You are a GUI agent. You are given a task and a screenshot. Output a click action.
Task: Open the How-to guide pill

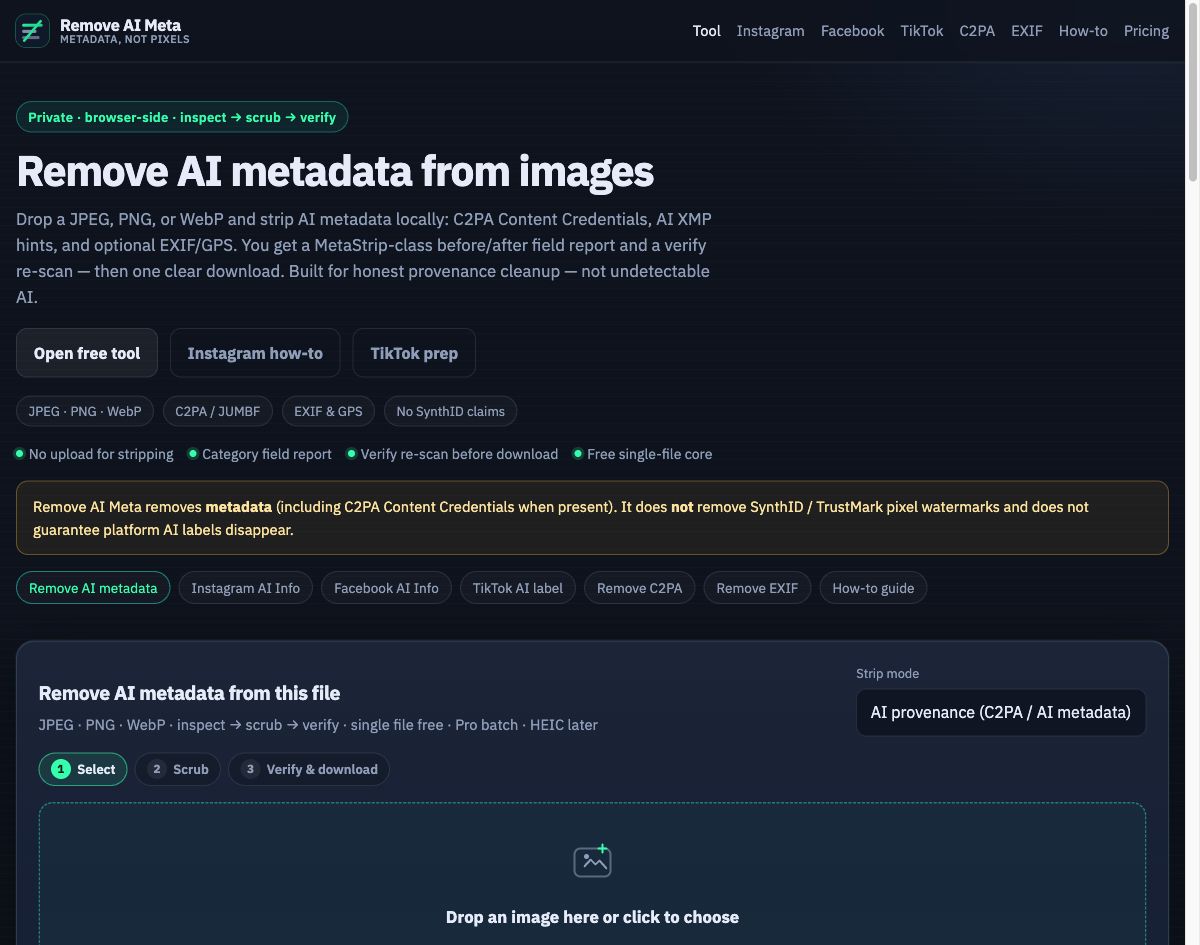[x=873, y=588]
